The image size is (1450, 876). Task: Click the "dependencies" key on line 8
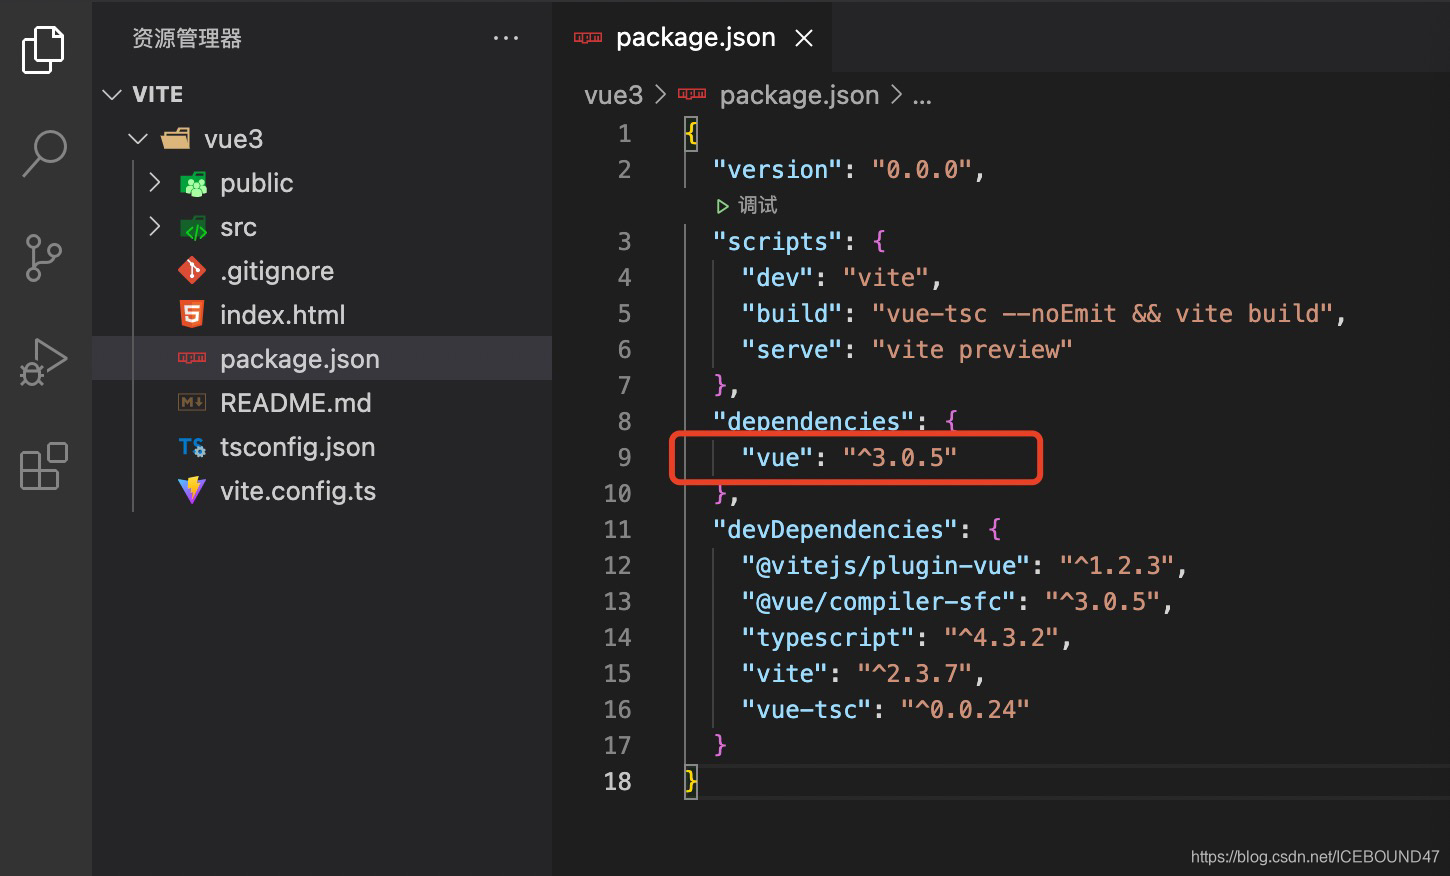(x=814, y=421)
